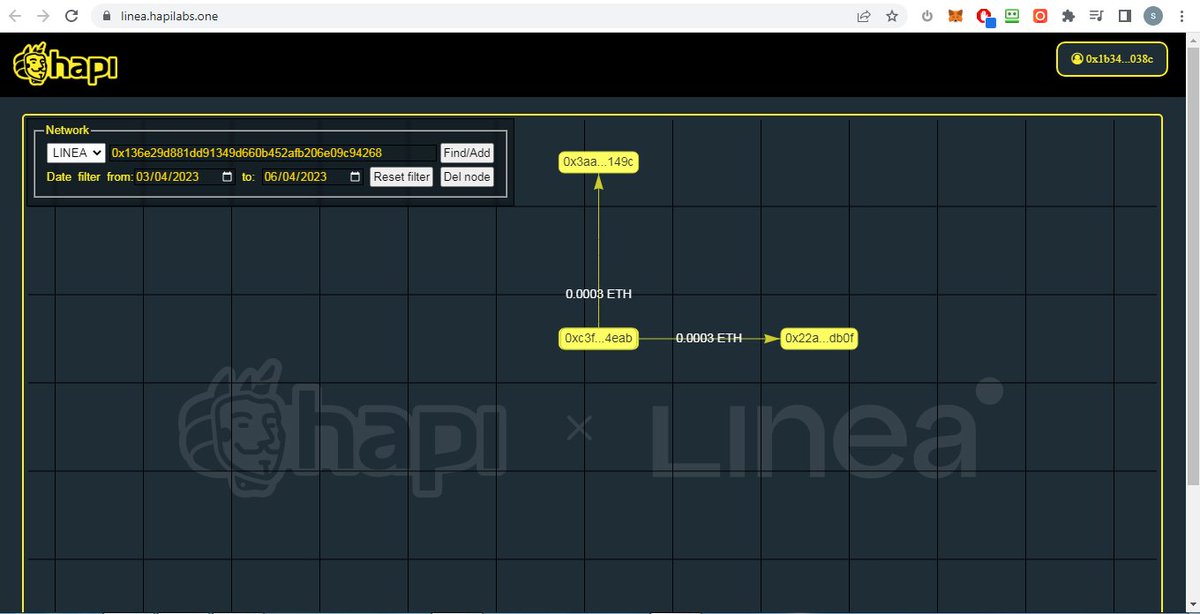Click the Reset filter button

402,177
